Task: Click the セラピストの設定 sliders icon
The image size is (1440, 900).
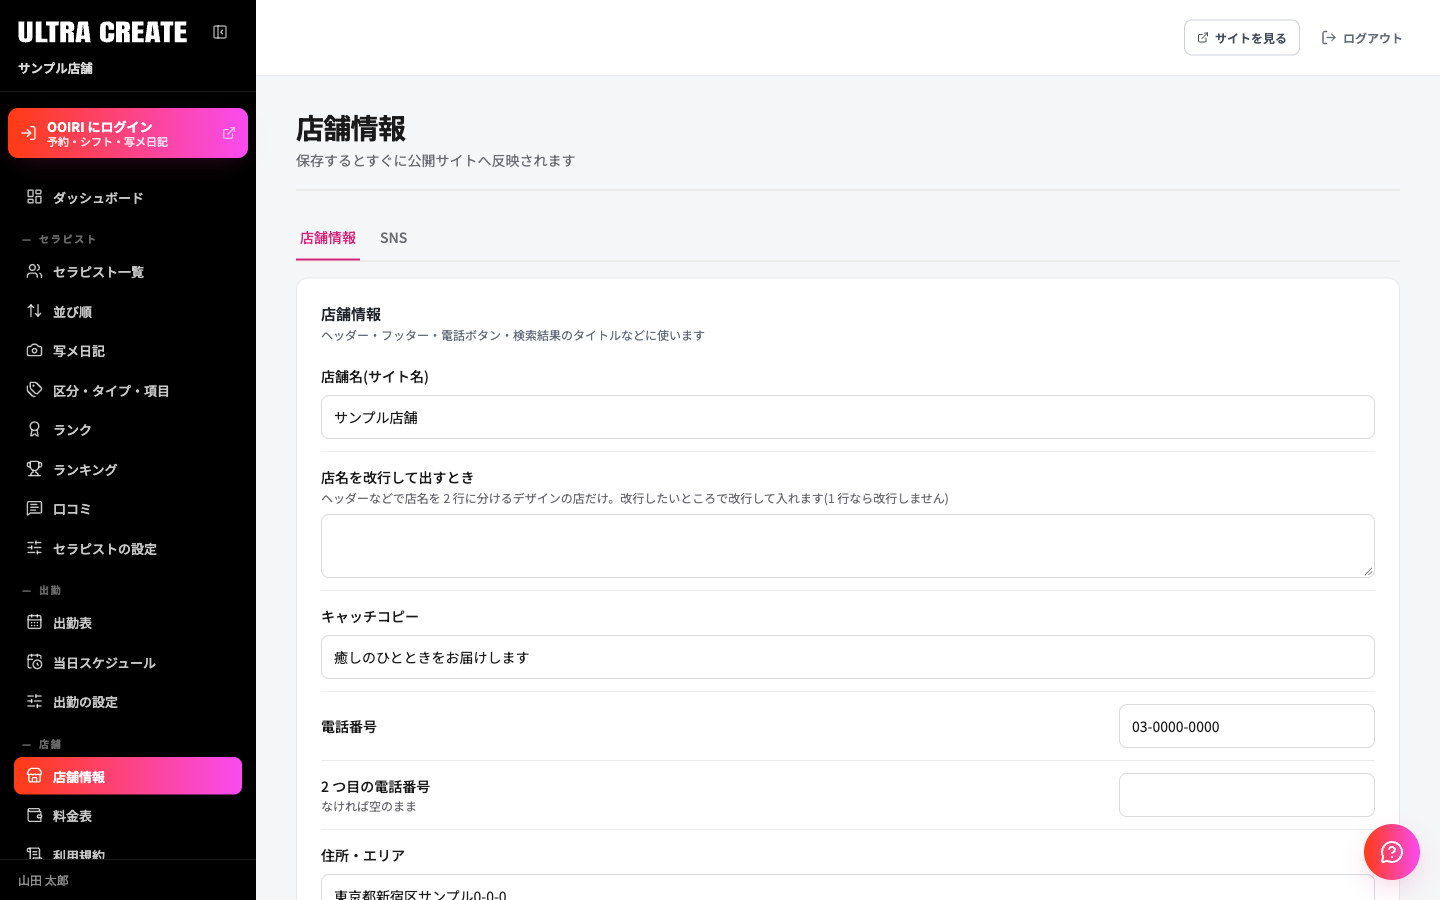Action: (x=34, y=548)
